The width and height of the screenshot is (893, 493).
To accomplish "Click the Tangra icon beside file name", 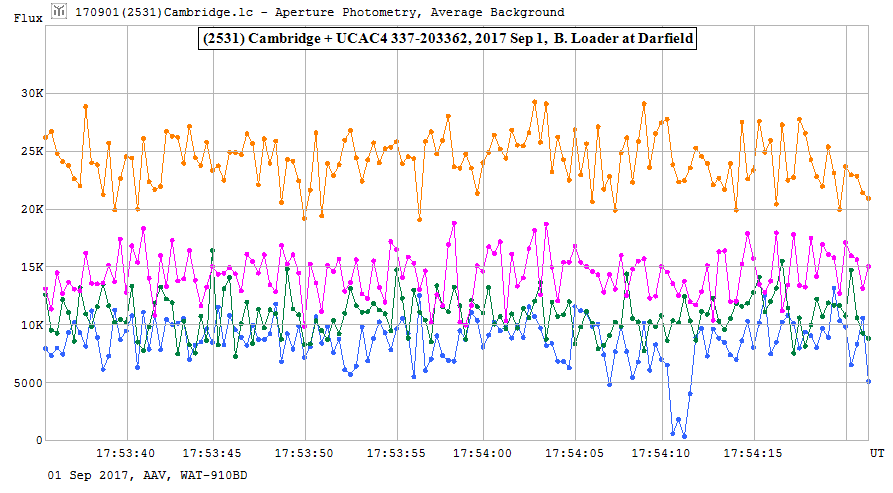I will (59, 11).
